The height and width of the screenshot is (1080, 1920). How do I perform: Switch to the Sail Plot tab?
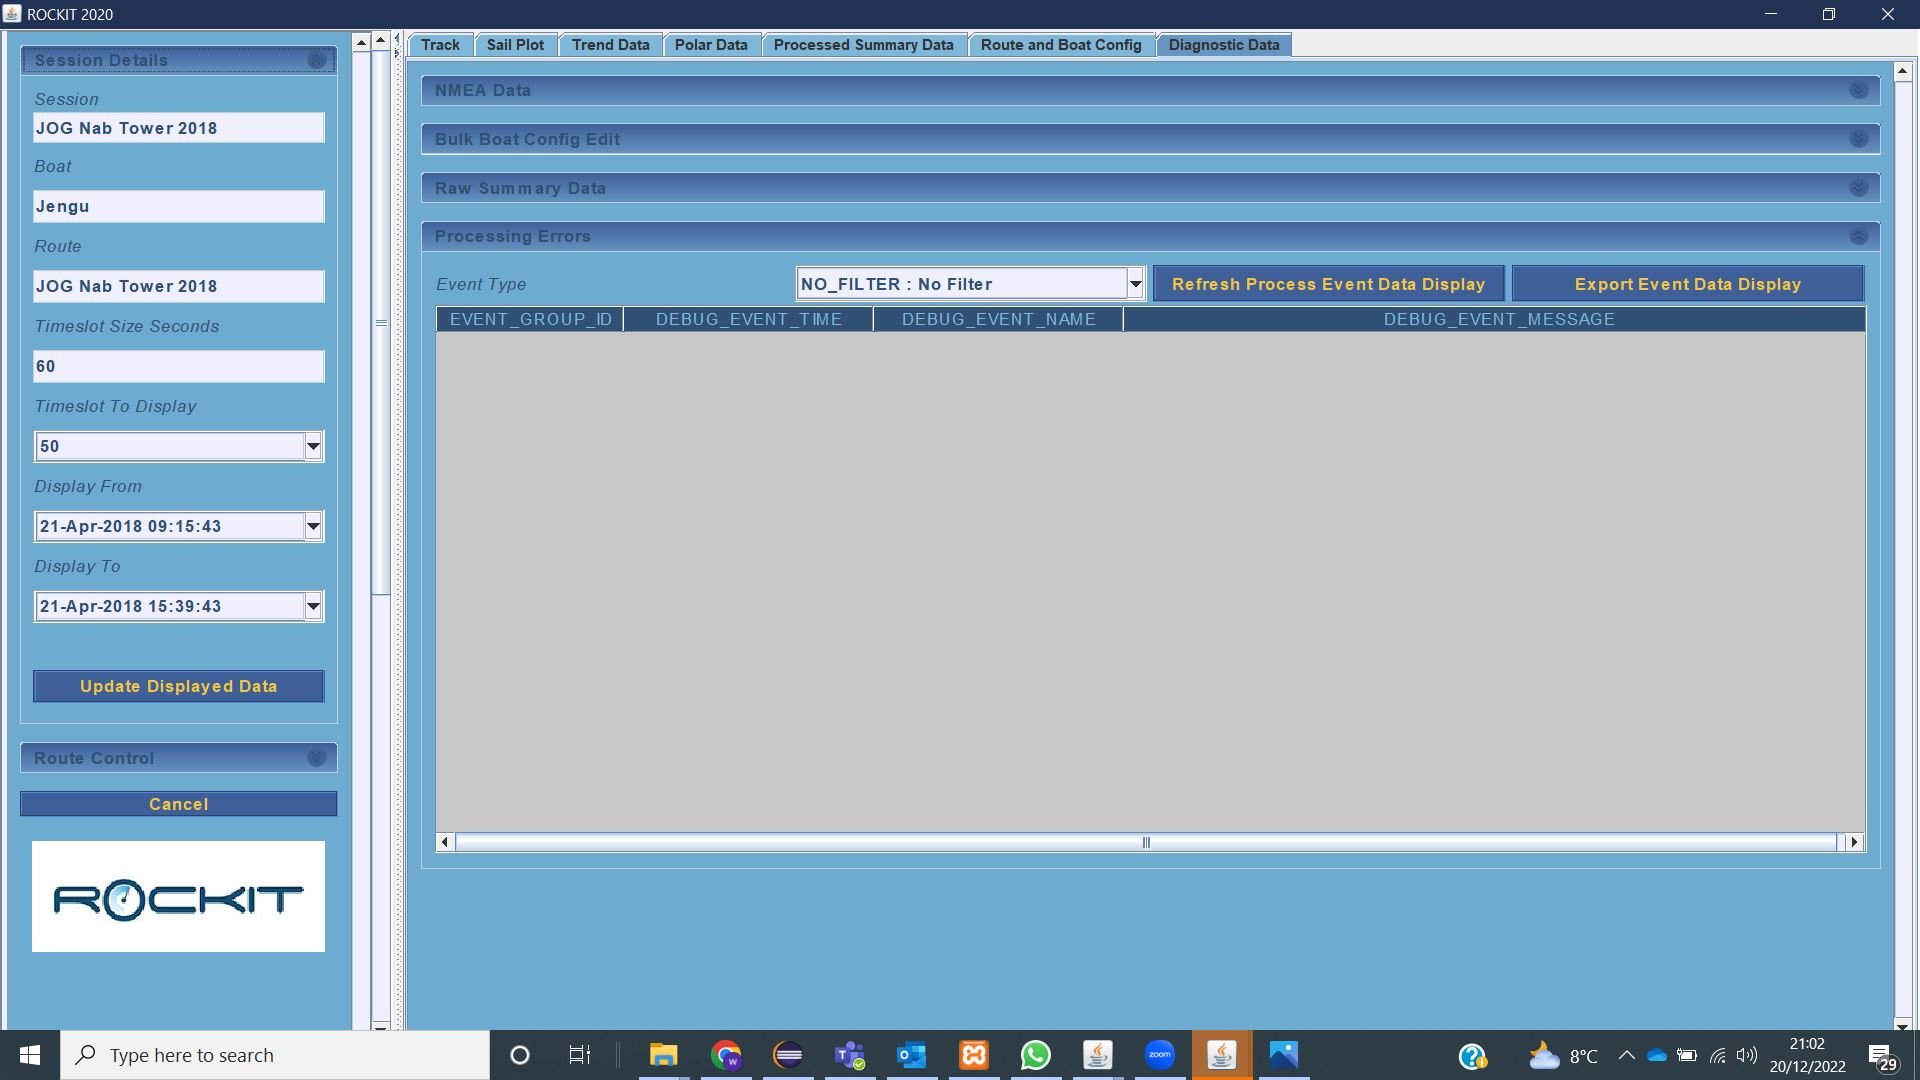pos(515,45)
